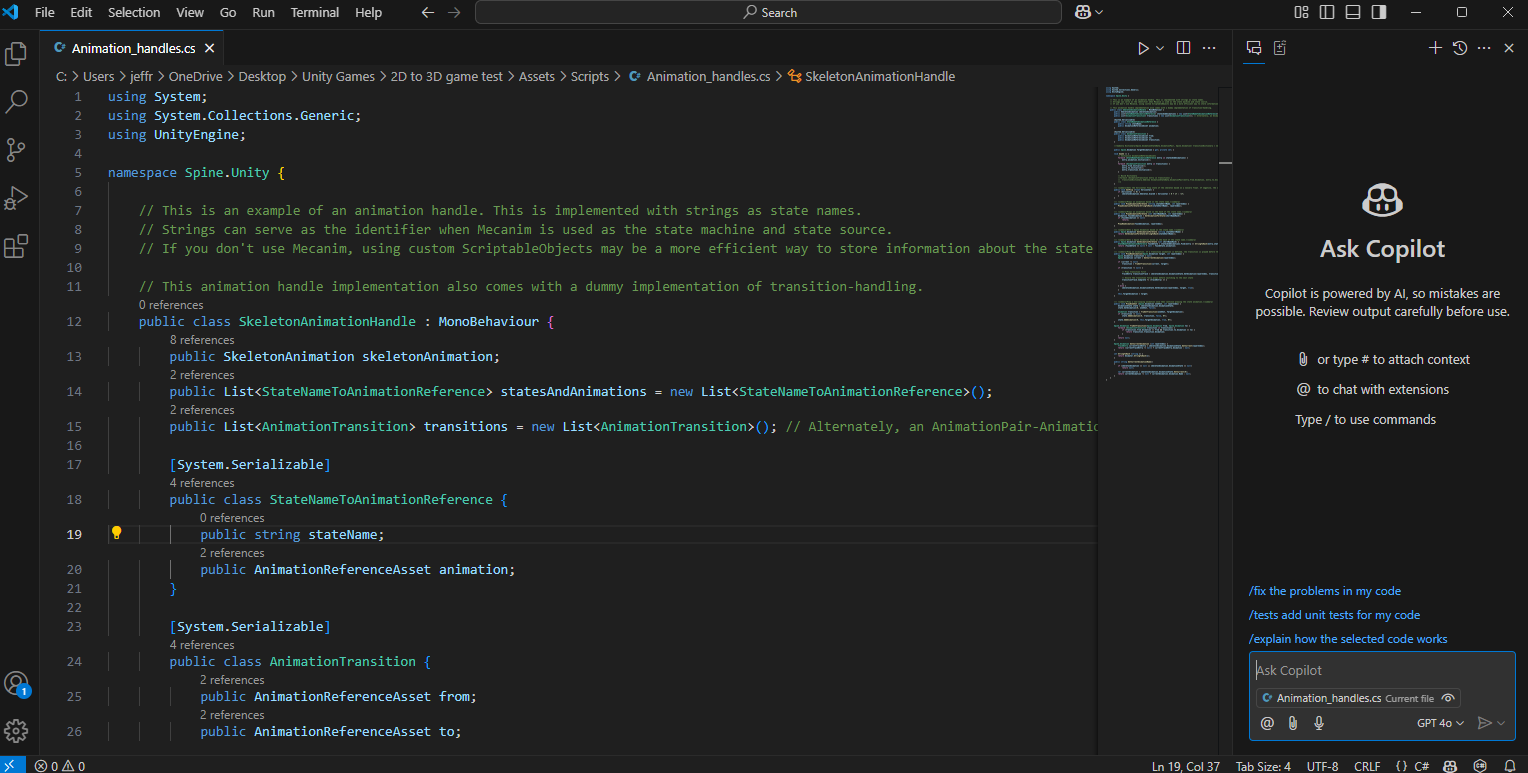1528x773 pixels.
Task: Click the Ask Copilot input field
Action: pyautogui.click(x=1380, y=671)
